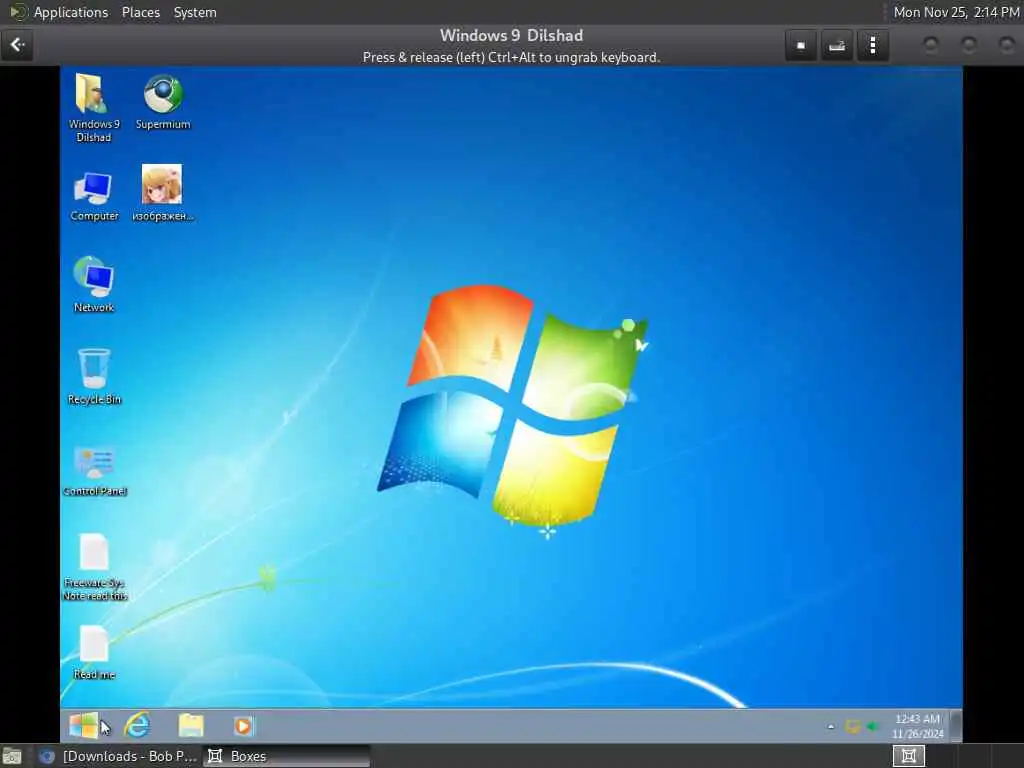The width and height of the screenshot is (1024, 768).
Task: Launch the Supermium browser desktop icon
Action: pos(163,102)
